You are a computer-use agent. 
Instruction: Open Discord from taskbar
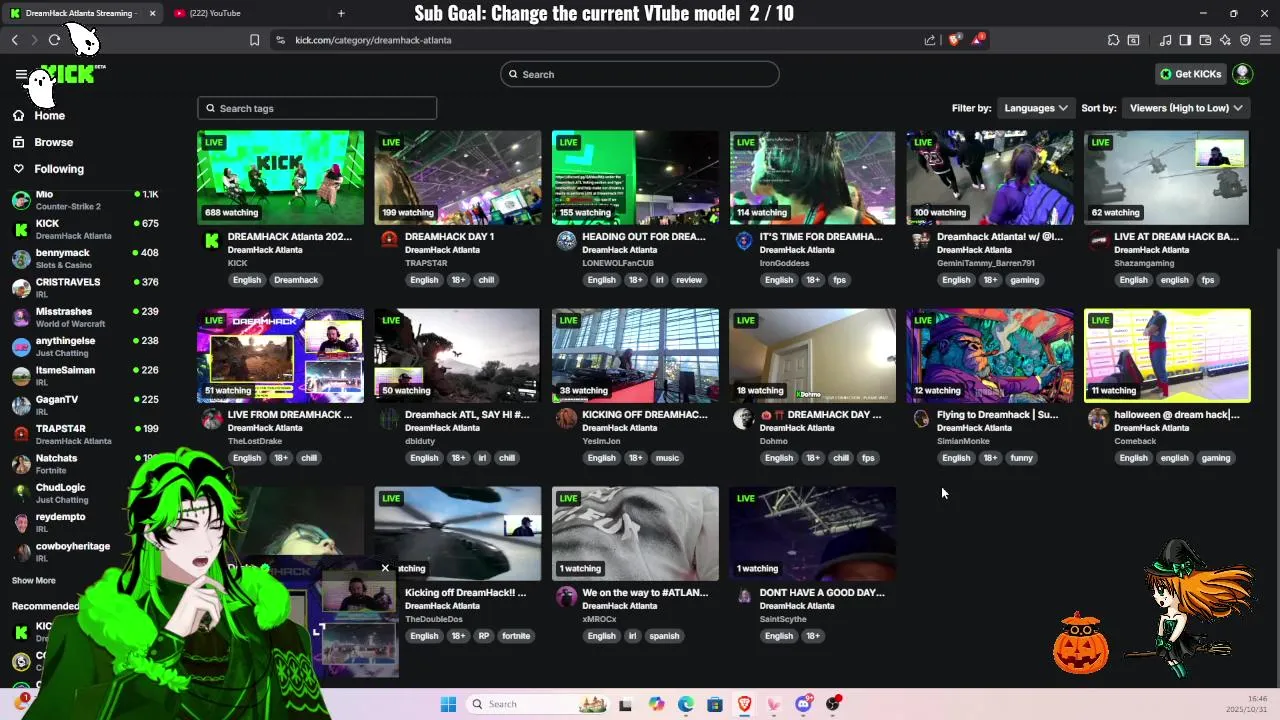coord(803,704)
